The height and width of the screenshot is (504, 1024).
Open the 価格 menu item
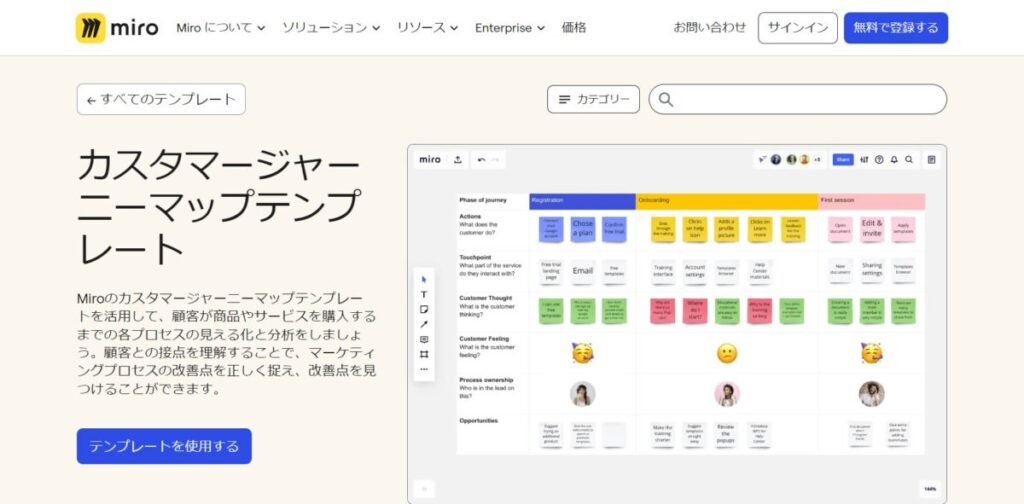(574, 28)
